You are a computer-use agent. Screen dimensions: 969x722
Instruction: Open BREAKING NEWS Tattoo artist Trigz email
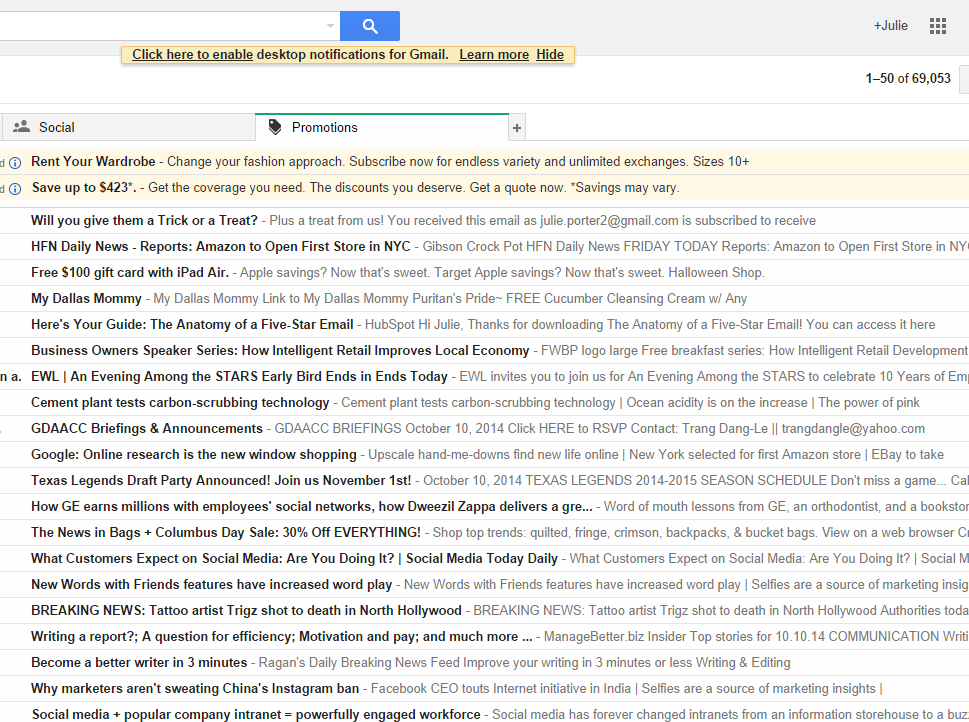click(x=484, y=610)
